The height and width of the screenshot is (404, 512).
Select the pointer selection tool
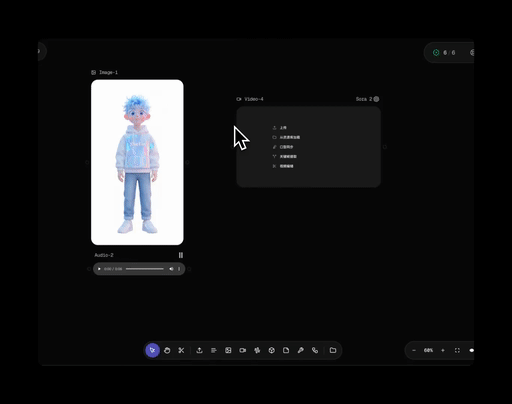tap(153, 350)
